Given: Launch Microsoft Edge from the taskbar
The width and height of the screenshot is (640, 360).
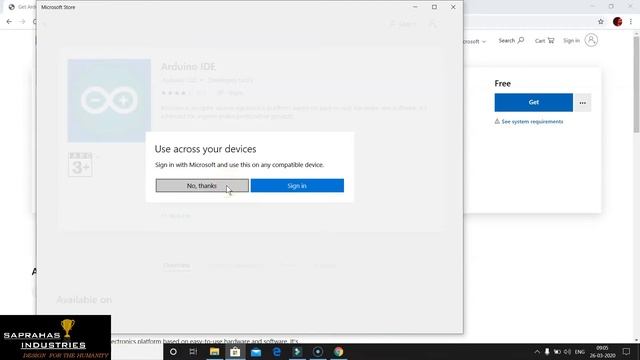Looking at the screenshot, I should [277, 351].
